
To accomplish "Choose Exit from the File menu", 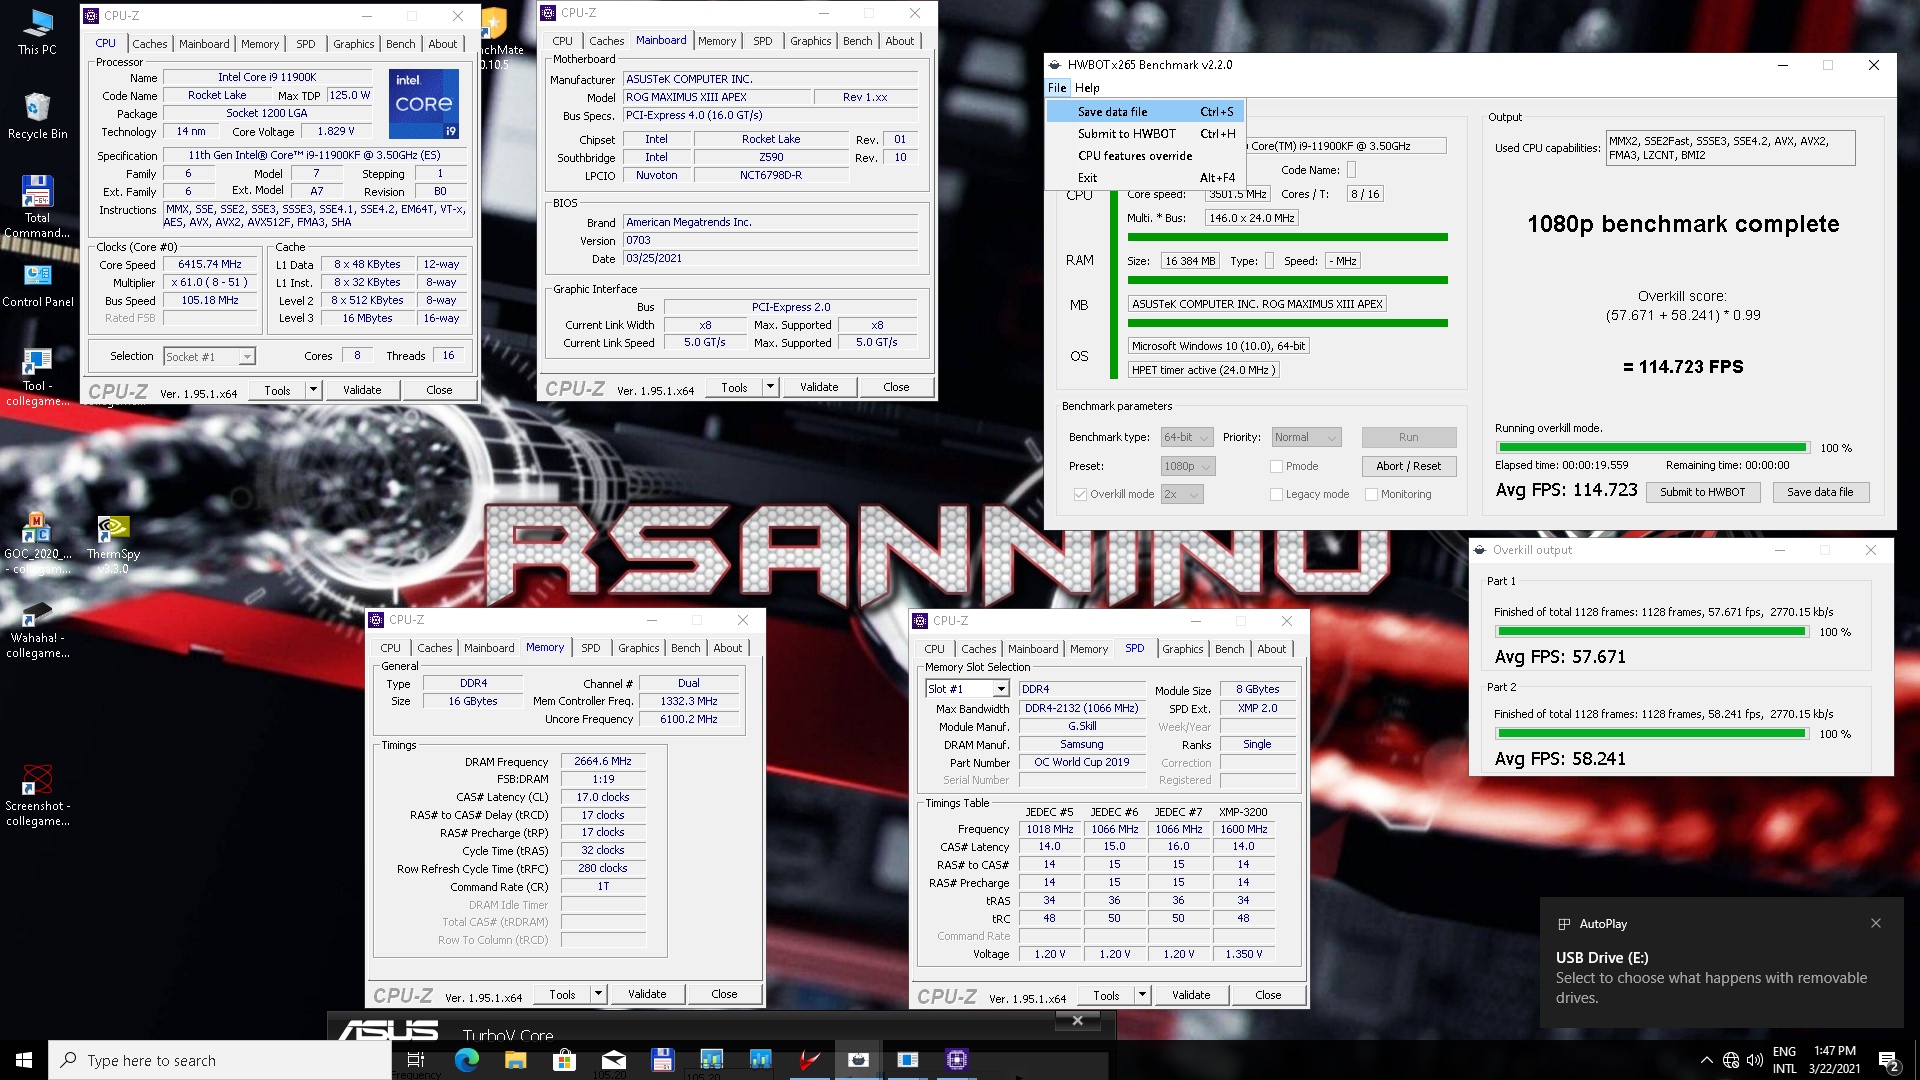I will pyautogui.click(x=1145, y=178).
